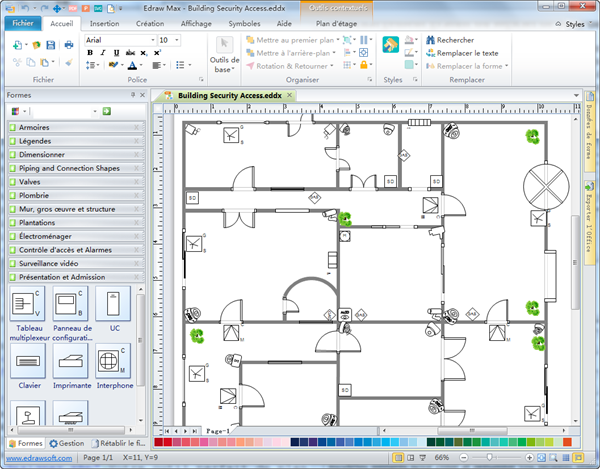Click the Rechercher binoculars icon
This screenshot has height=469, width=600.
tap(428, 39)
